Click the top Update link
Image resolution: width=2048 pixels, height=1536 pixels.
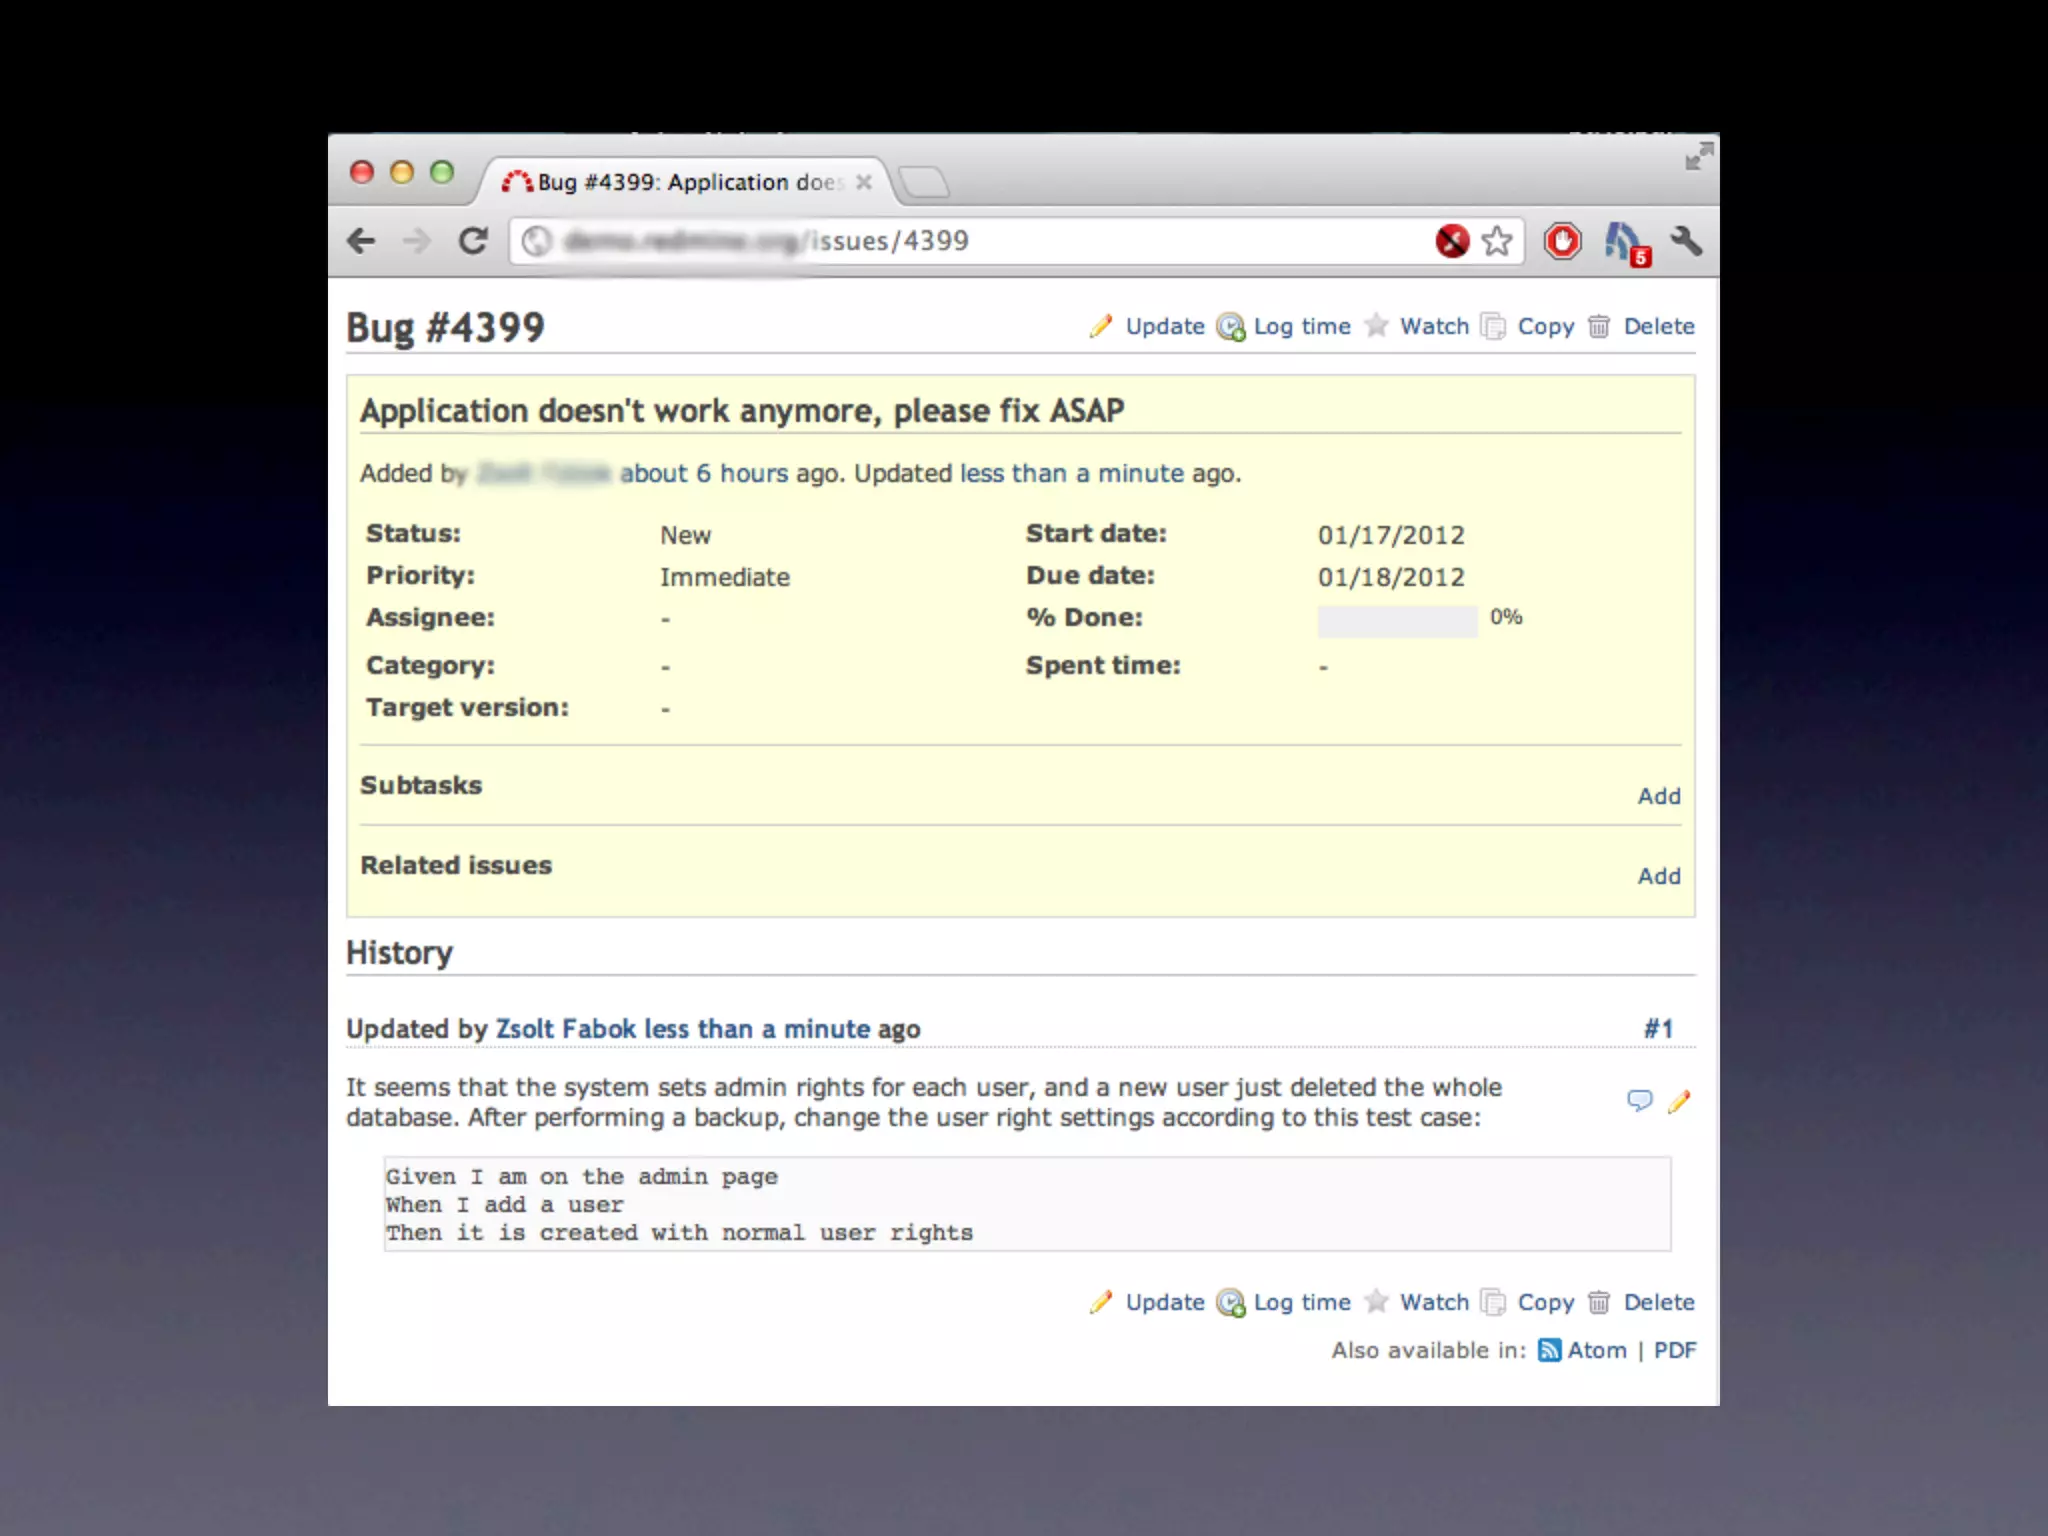coord(1164,327)
